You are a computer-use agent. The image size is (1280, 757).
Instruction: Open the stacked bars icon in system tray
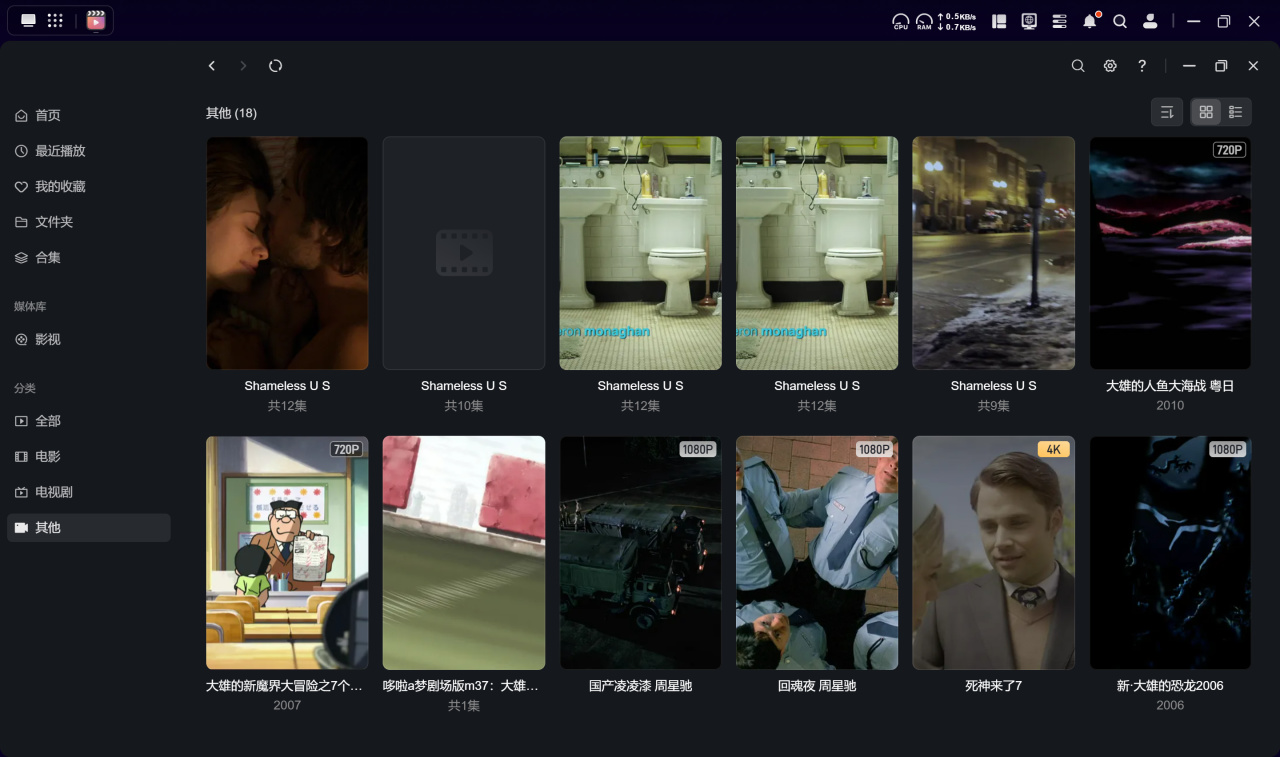(x=1060, y=21)
